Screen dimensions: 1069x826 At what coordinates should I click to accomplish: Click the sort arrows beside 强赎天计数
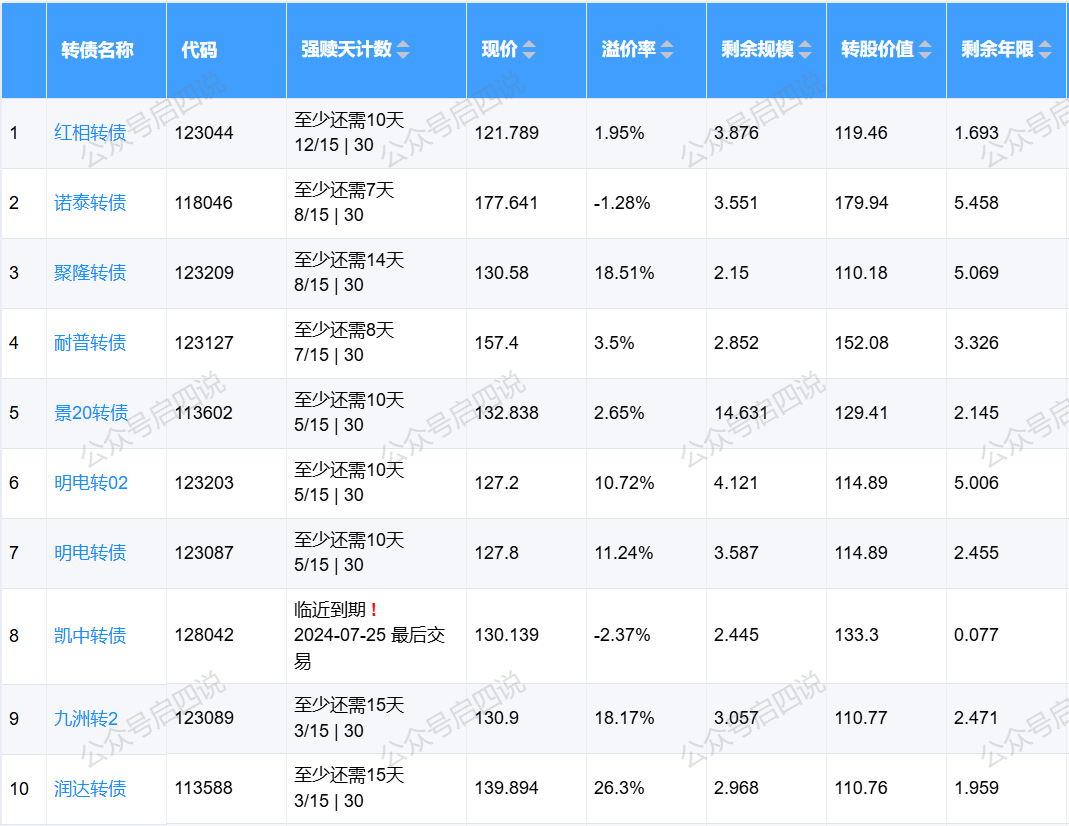tap(403, 50)
